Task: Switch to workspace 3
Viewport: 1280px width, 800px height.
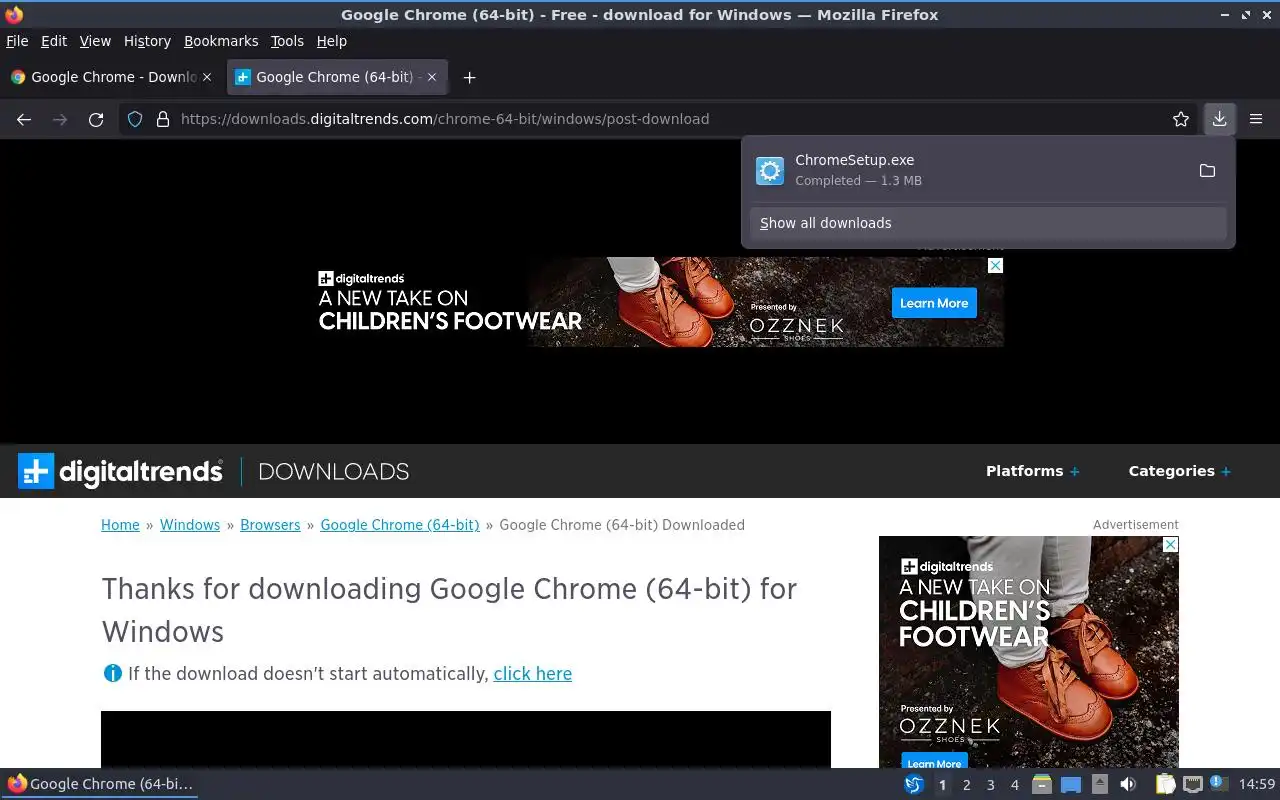Action: coord(991,785)
